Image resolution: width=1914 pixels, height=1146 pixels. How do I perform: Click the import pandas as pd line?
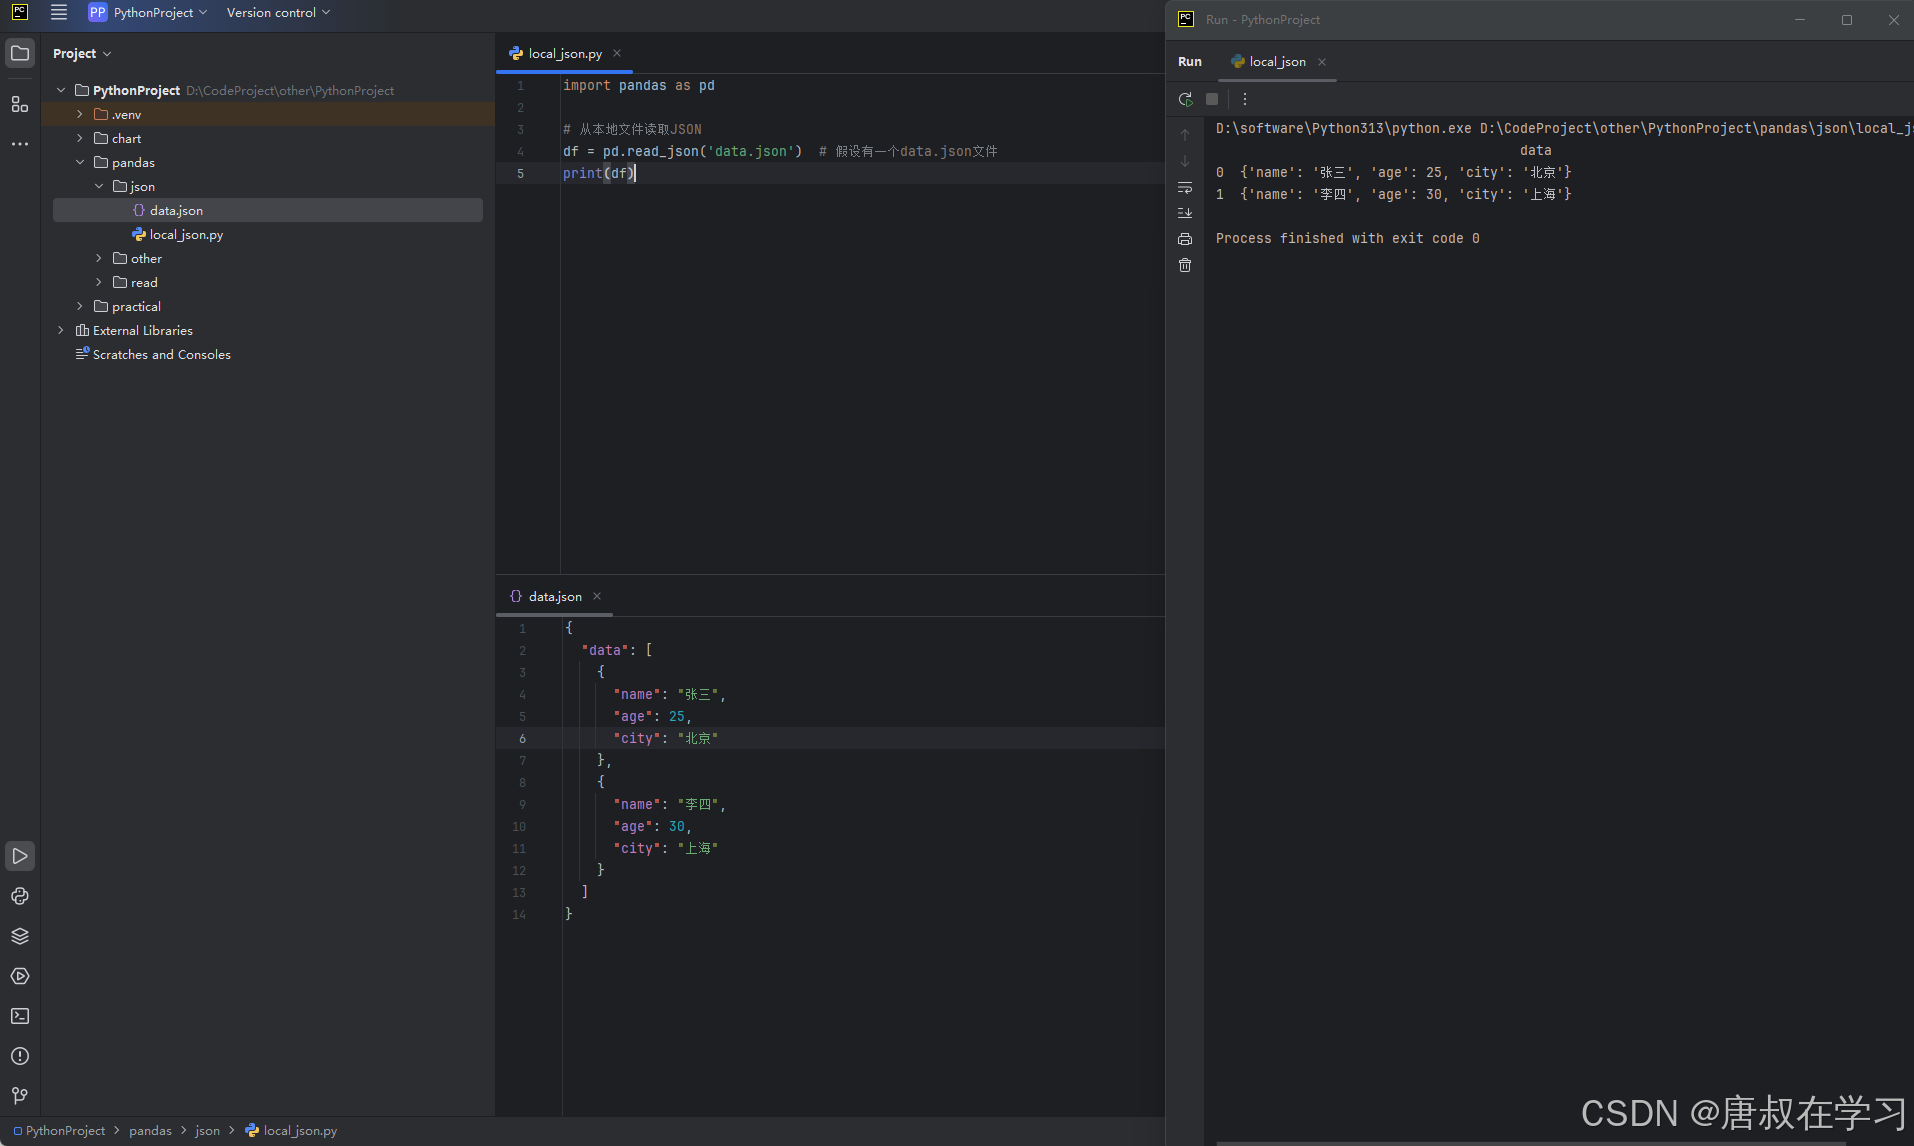638,85
